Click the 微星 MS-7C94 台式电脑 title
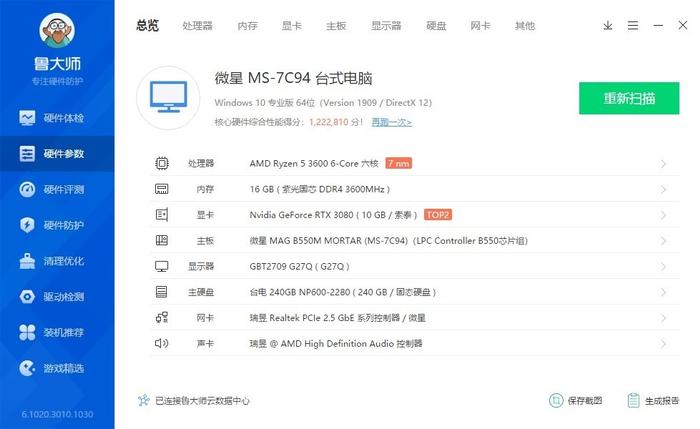This screenshot has height=429, width=700. tap(293, 78)
